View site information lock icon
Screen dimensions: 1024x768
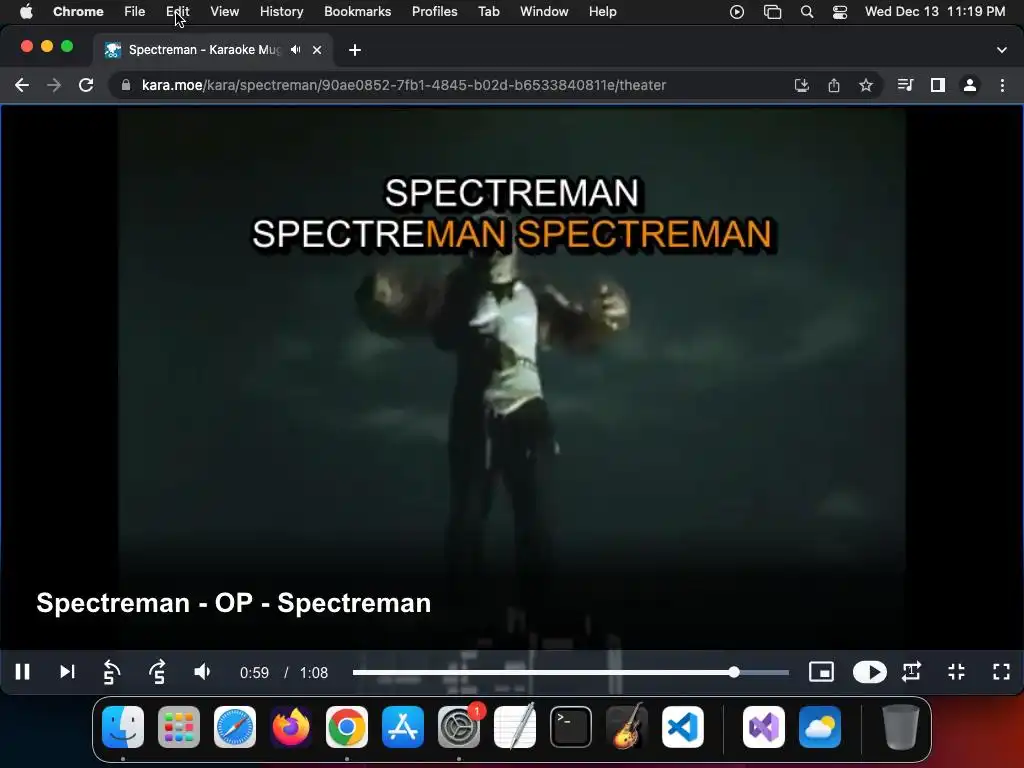tap(126, 86)
